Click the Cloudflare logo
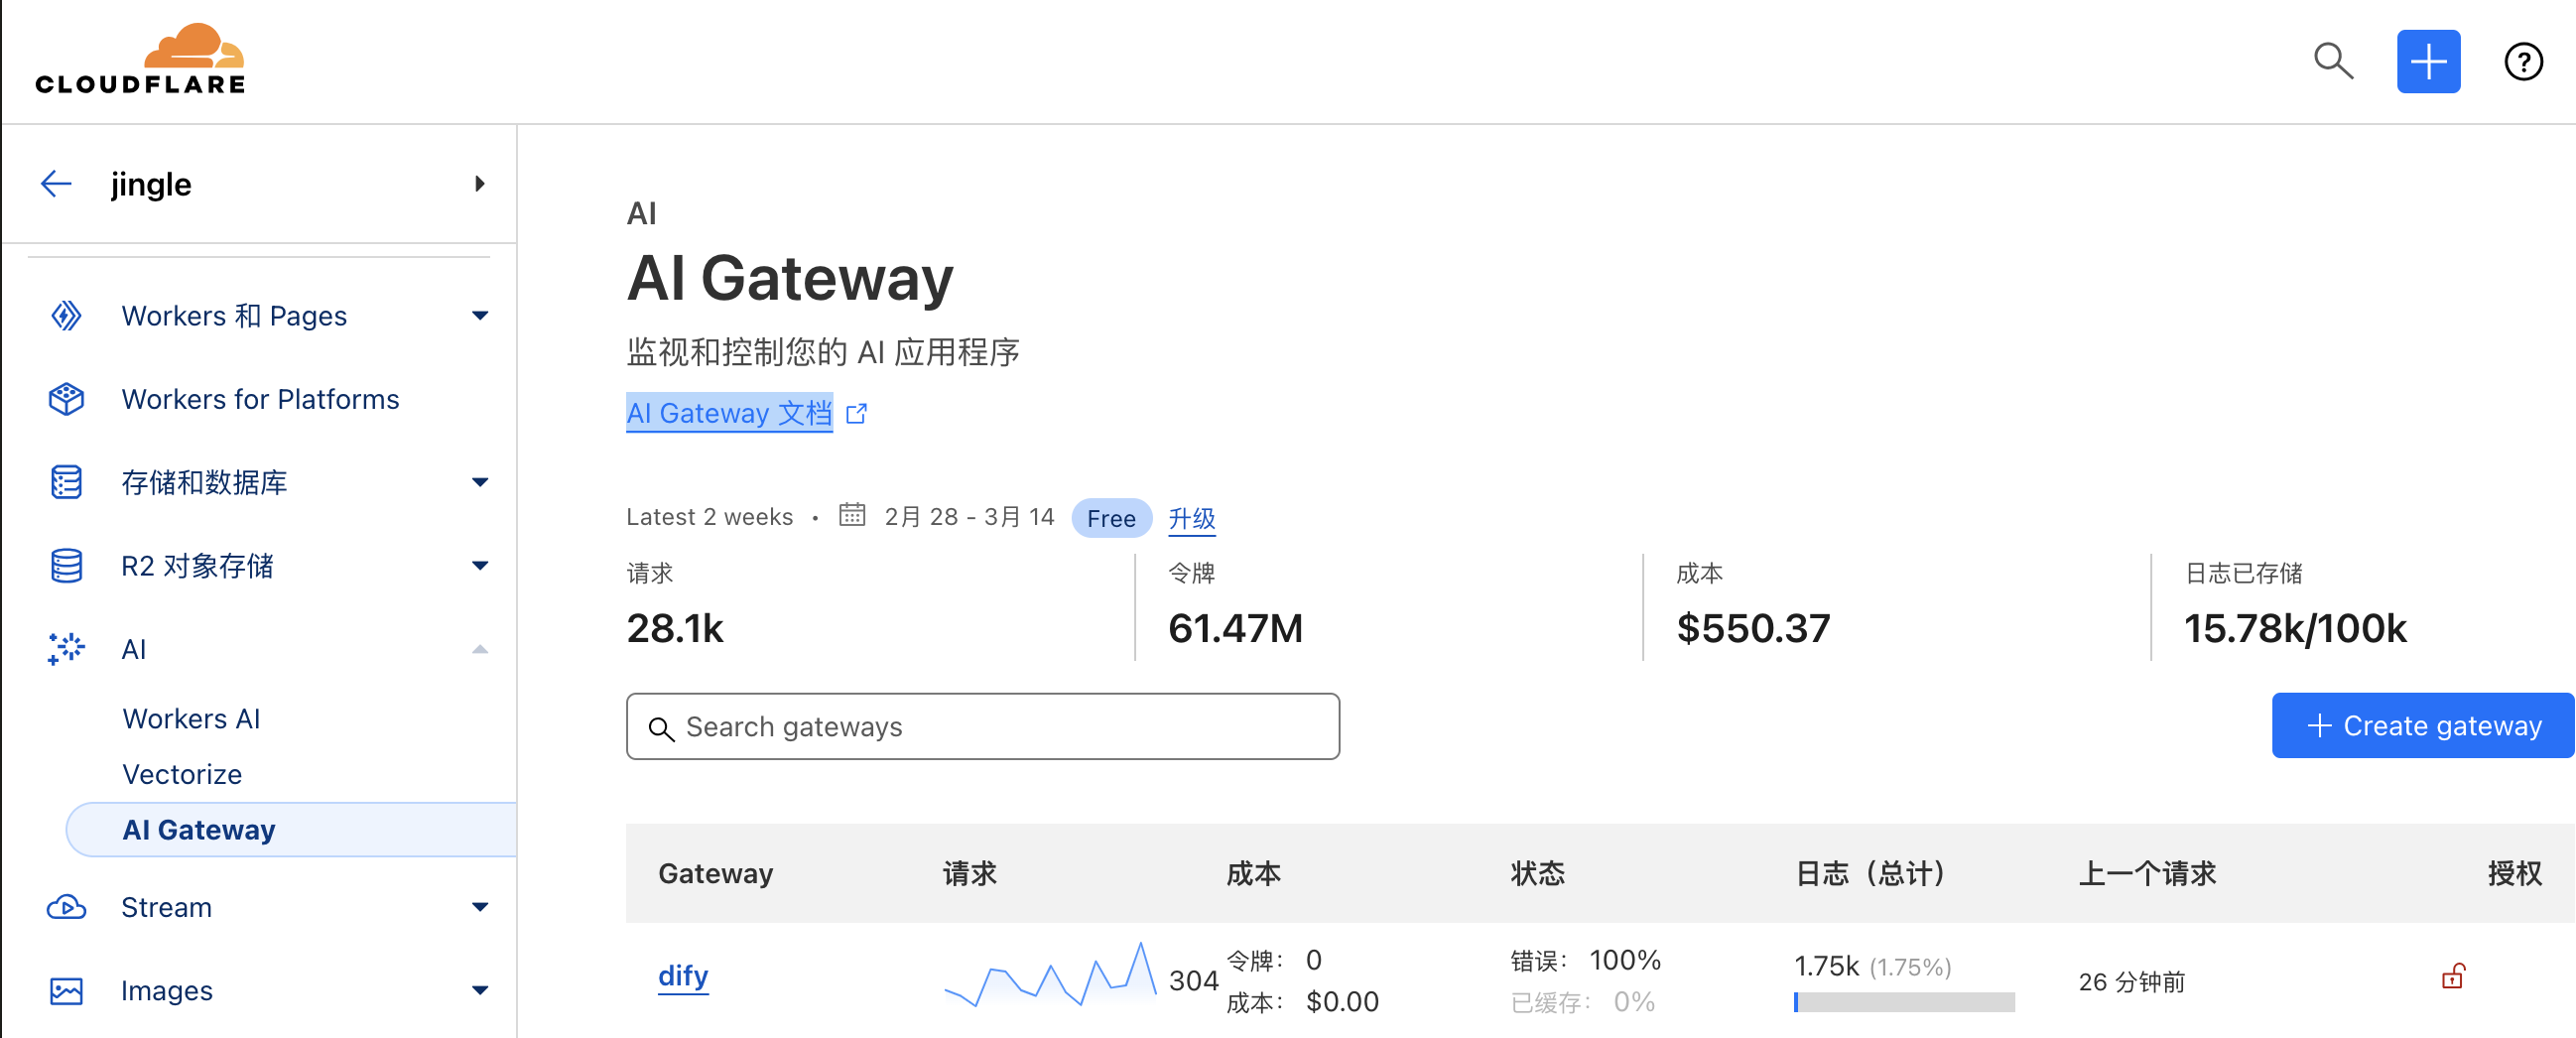Viewport: 2576px width, 1038px height. [x=140, y=59]
